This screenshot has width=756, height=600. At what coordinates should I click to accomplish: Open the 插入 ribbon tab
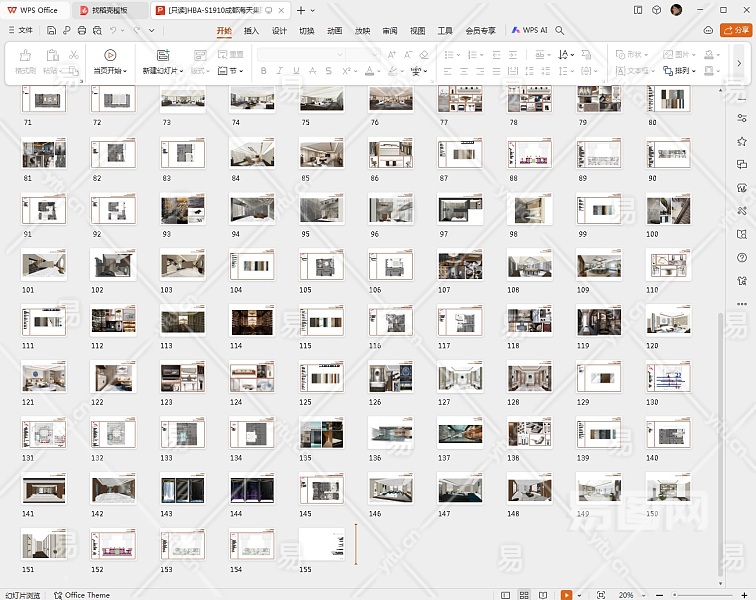pos(251,30)
